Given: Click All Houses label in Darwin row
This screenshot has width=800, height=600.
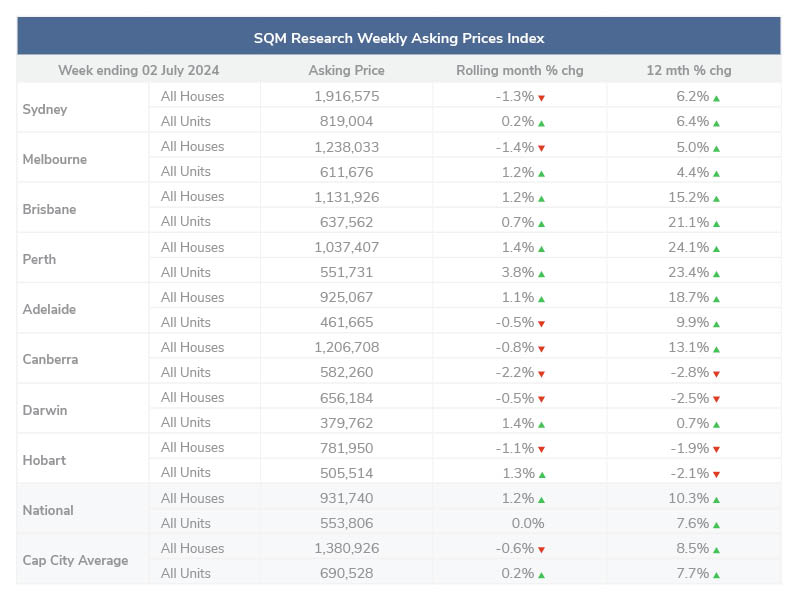Looking at the screenshot, I should click(192, 397).
